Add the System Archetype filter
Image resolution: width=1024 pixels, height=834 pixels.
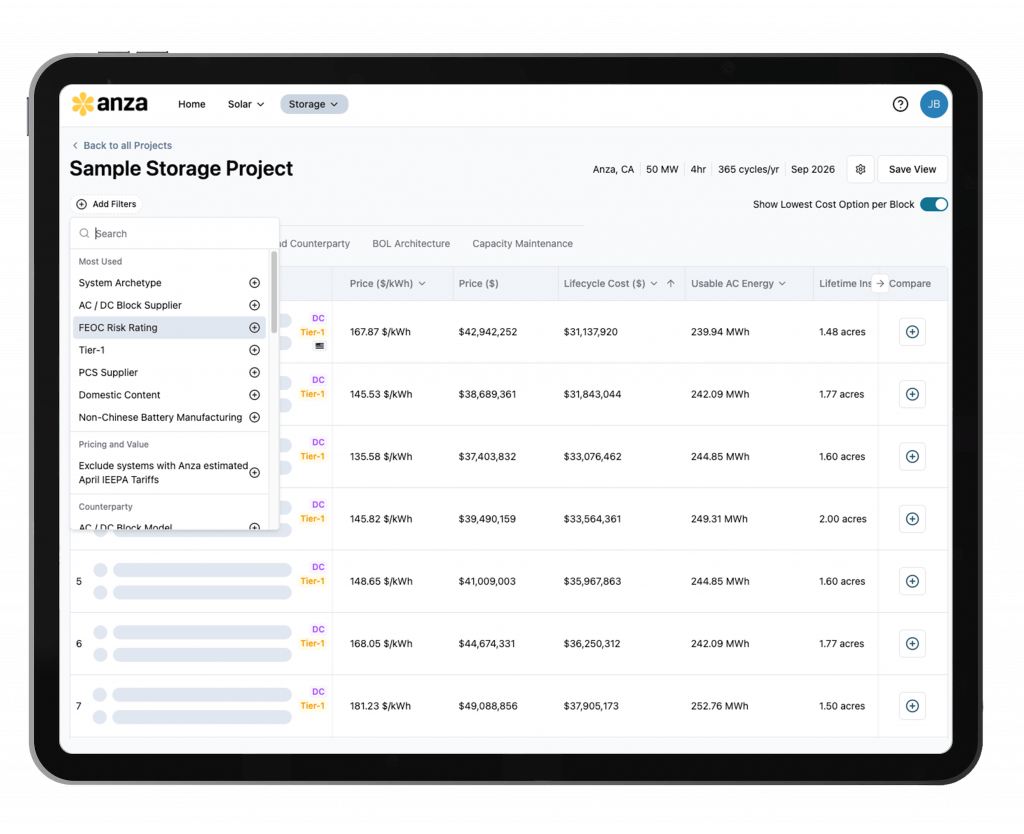coord(254,283)
